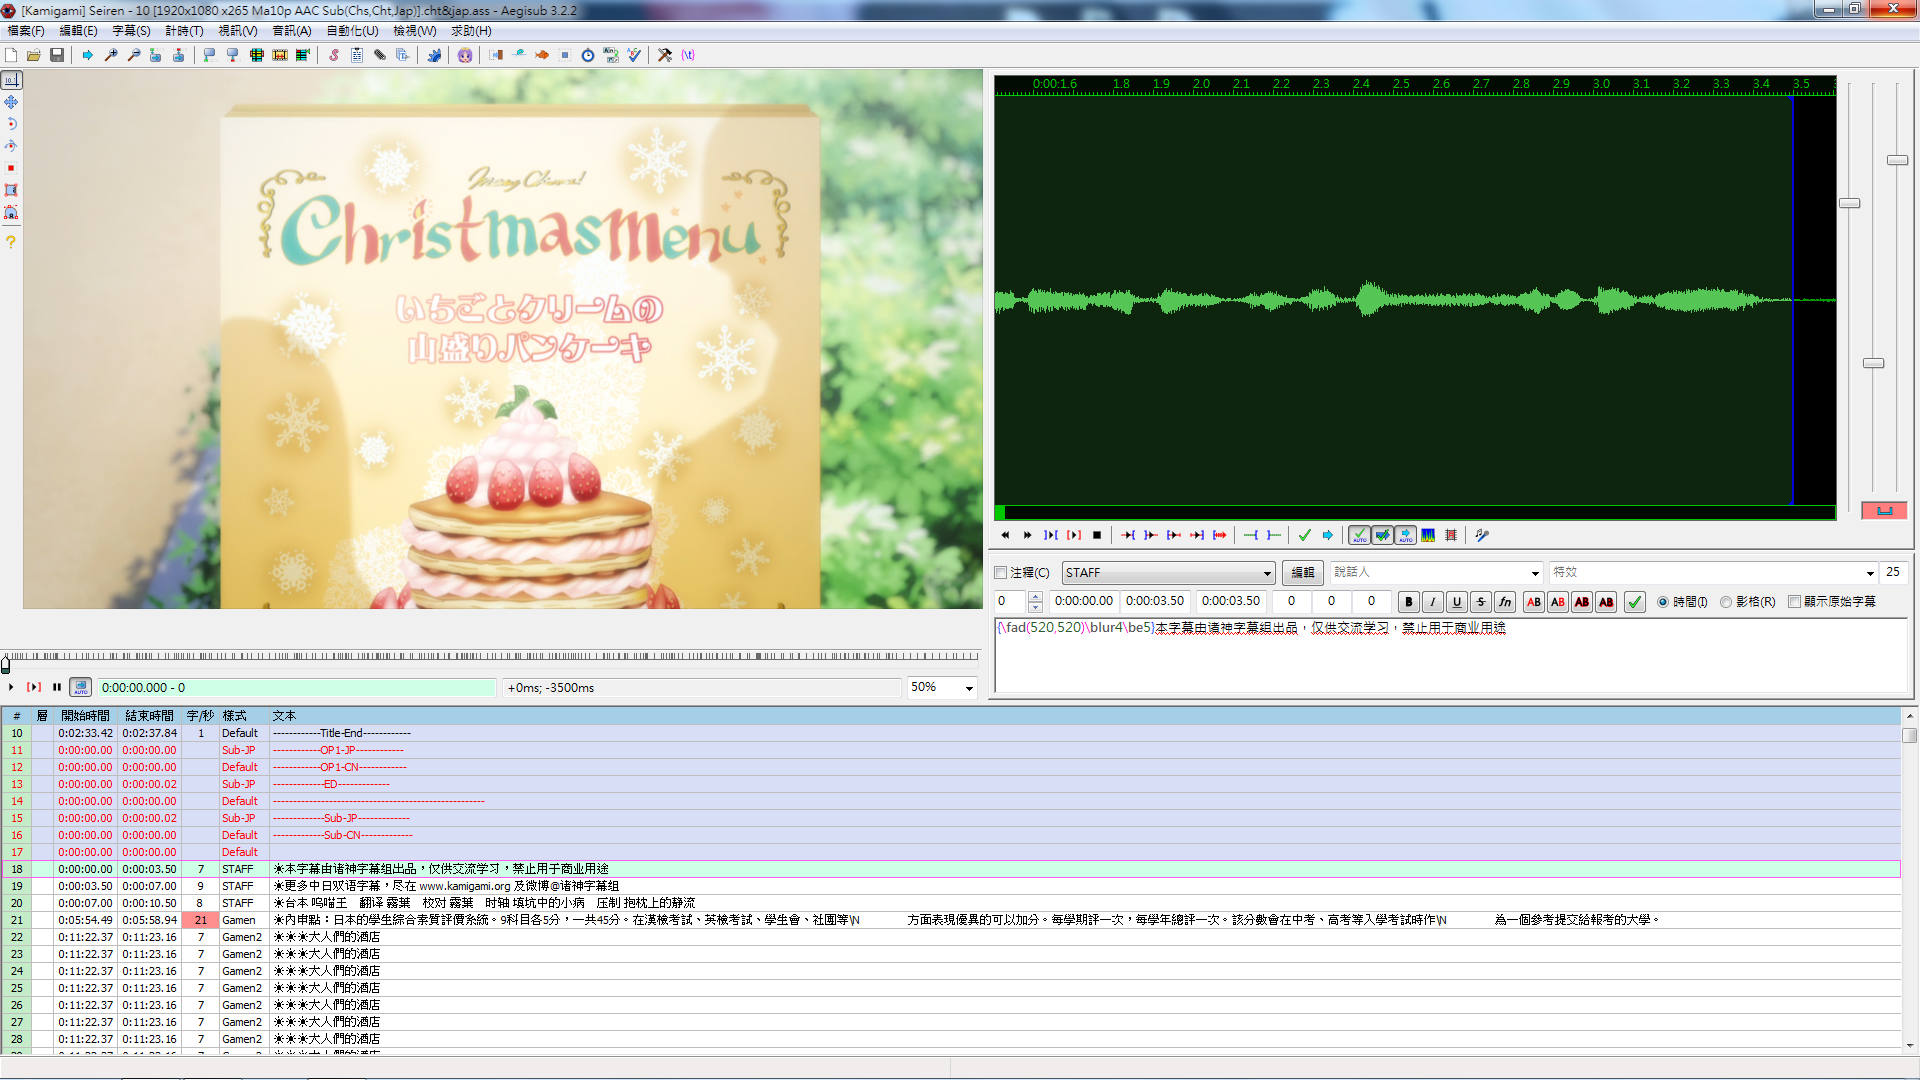This screenshot has height=1080, width=1920.
Task: Open the 50% video zoom dropdown
Action: click(x=968, y=688)
